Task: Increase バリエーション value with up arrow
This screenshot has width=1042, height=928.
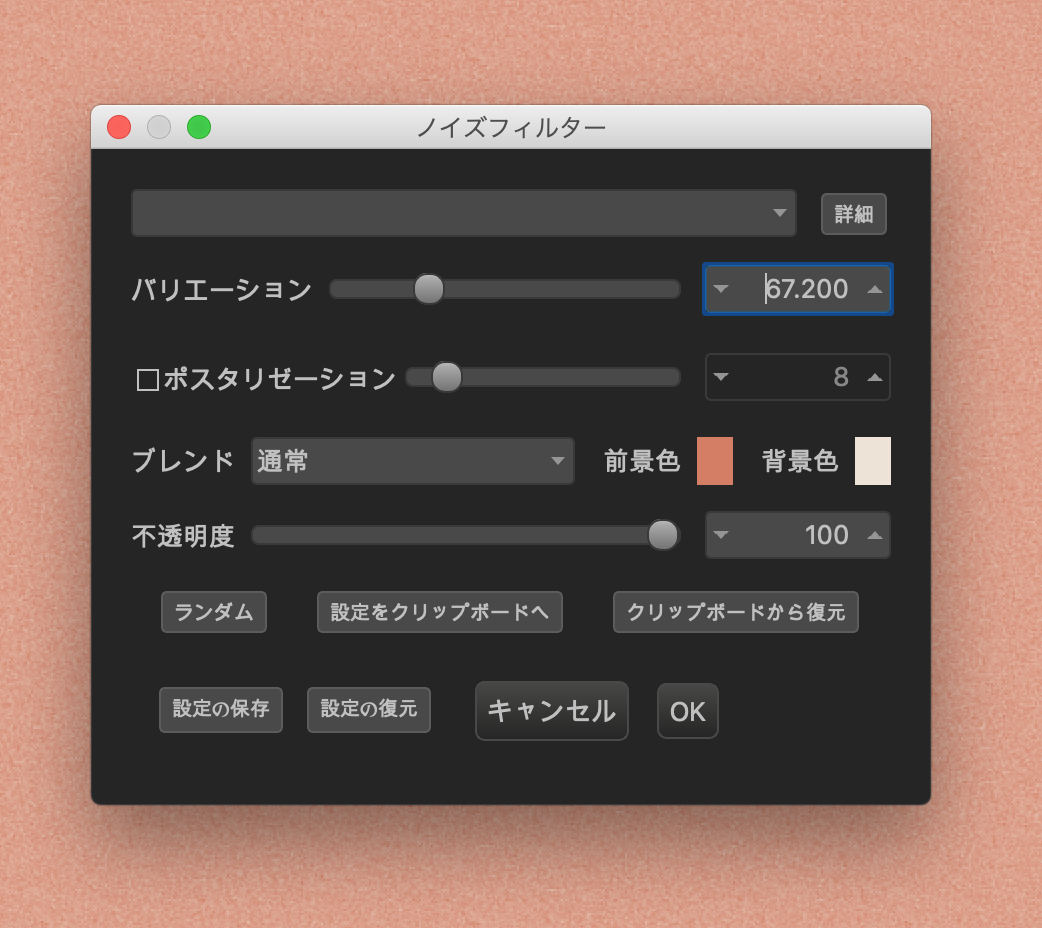Action: coord(875,289)
